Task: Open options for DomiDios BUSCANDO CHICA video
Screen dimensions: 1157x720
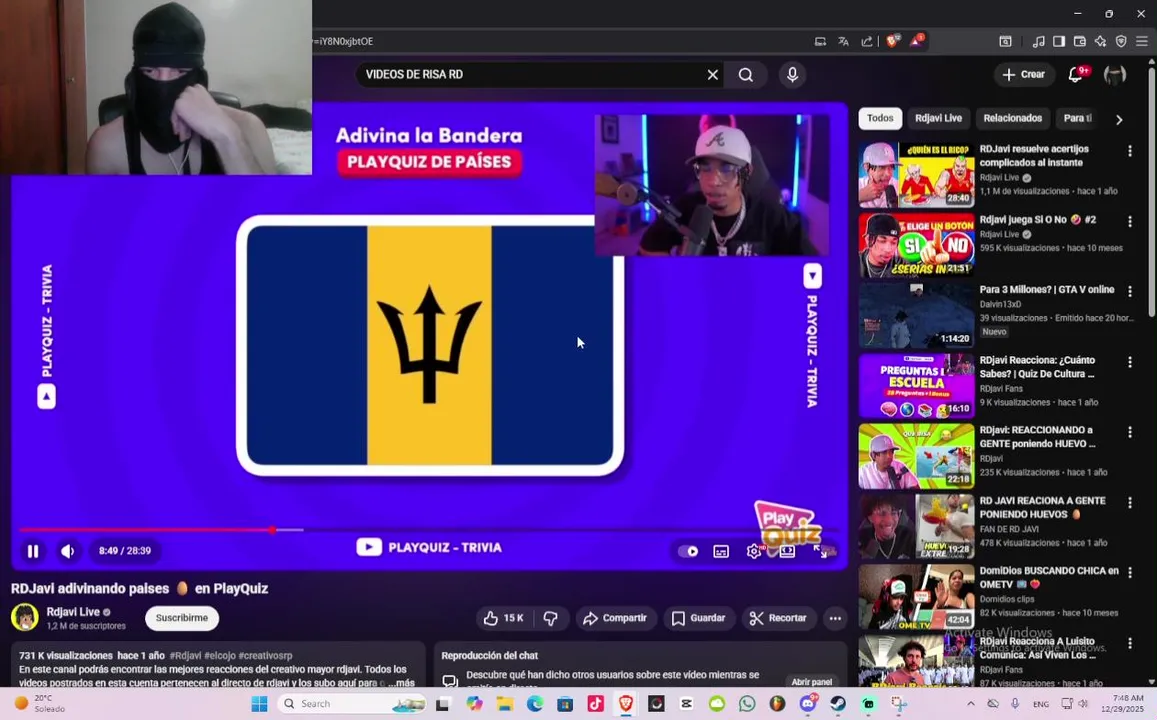Action: pyautogui.click(x=1130, y=572)
